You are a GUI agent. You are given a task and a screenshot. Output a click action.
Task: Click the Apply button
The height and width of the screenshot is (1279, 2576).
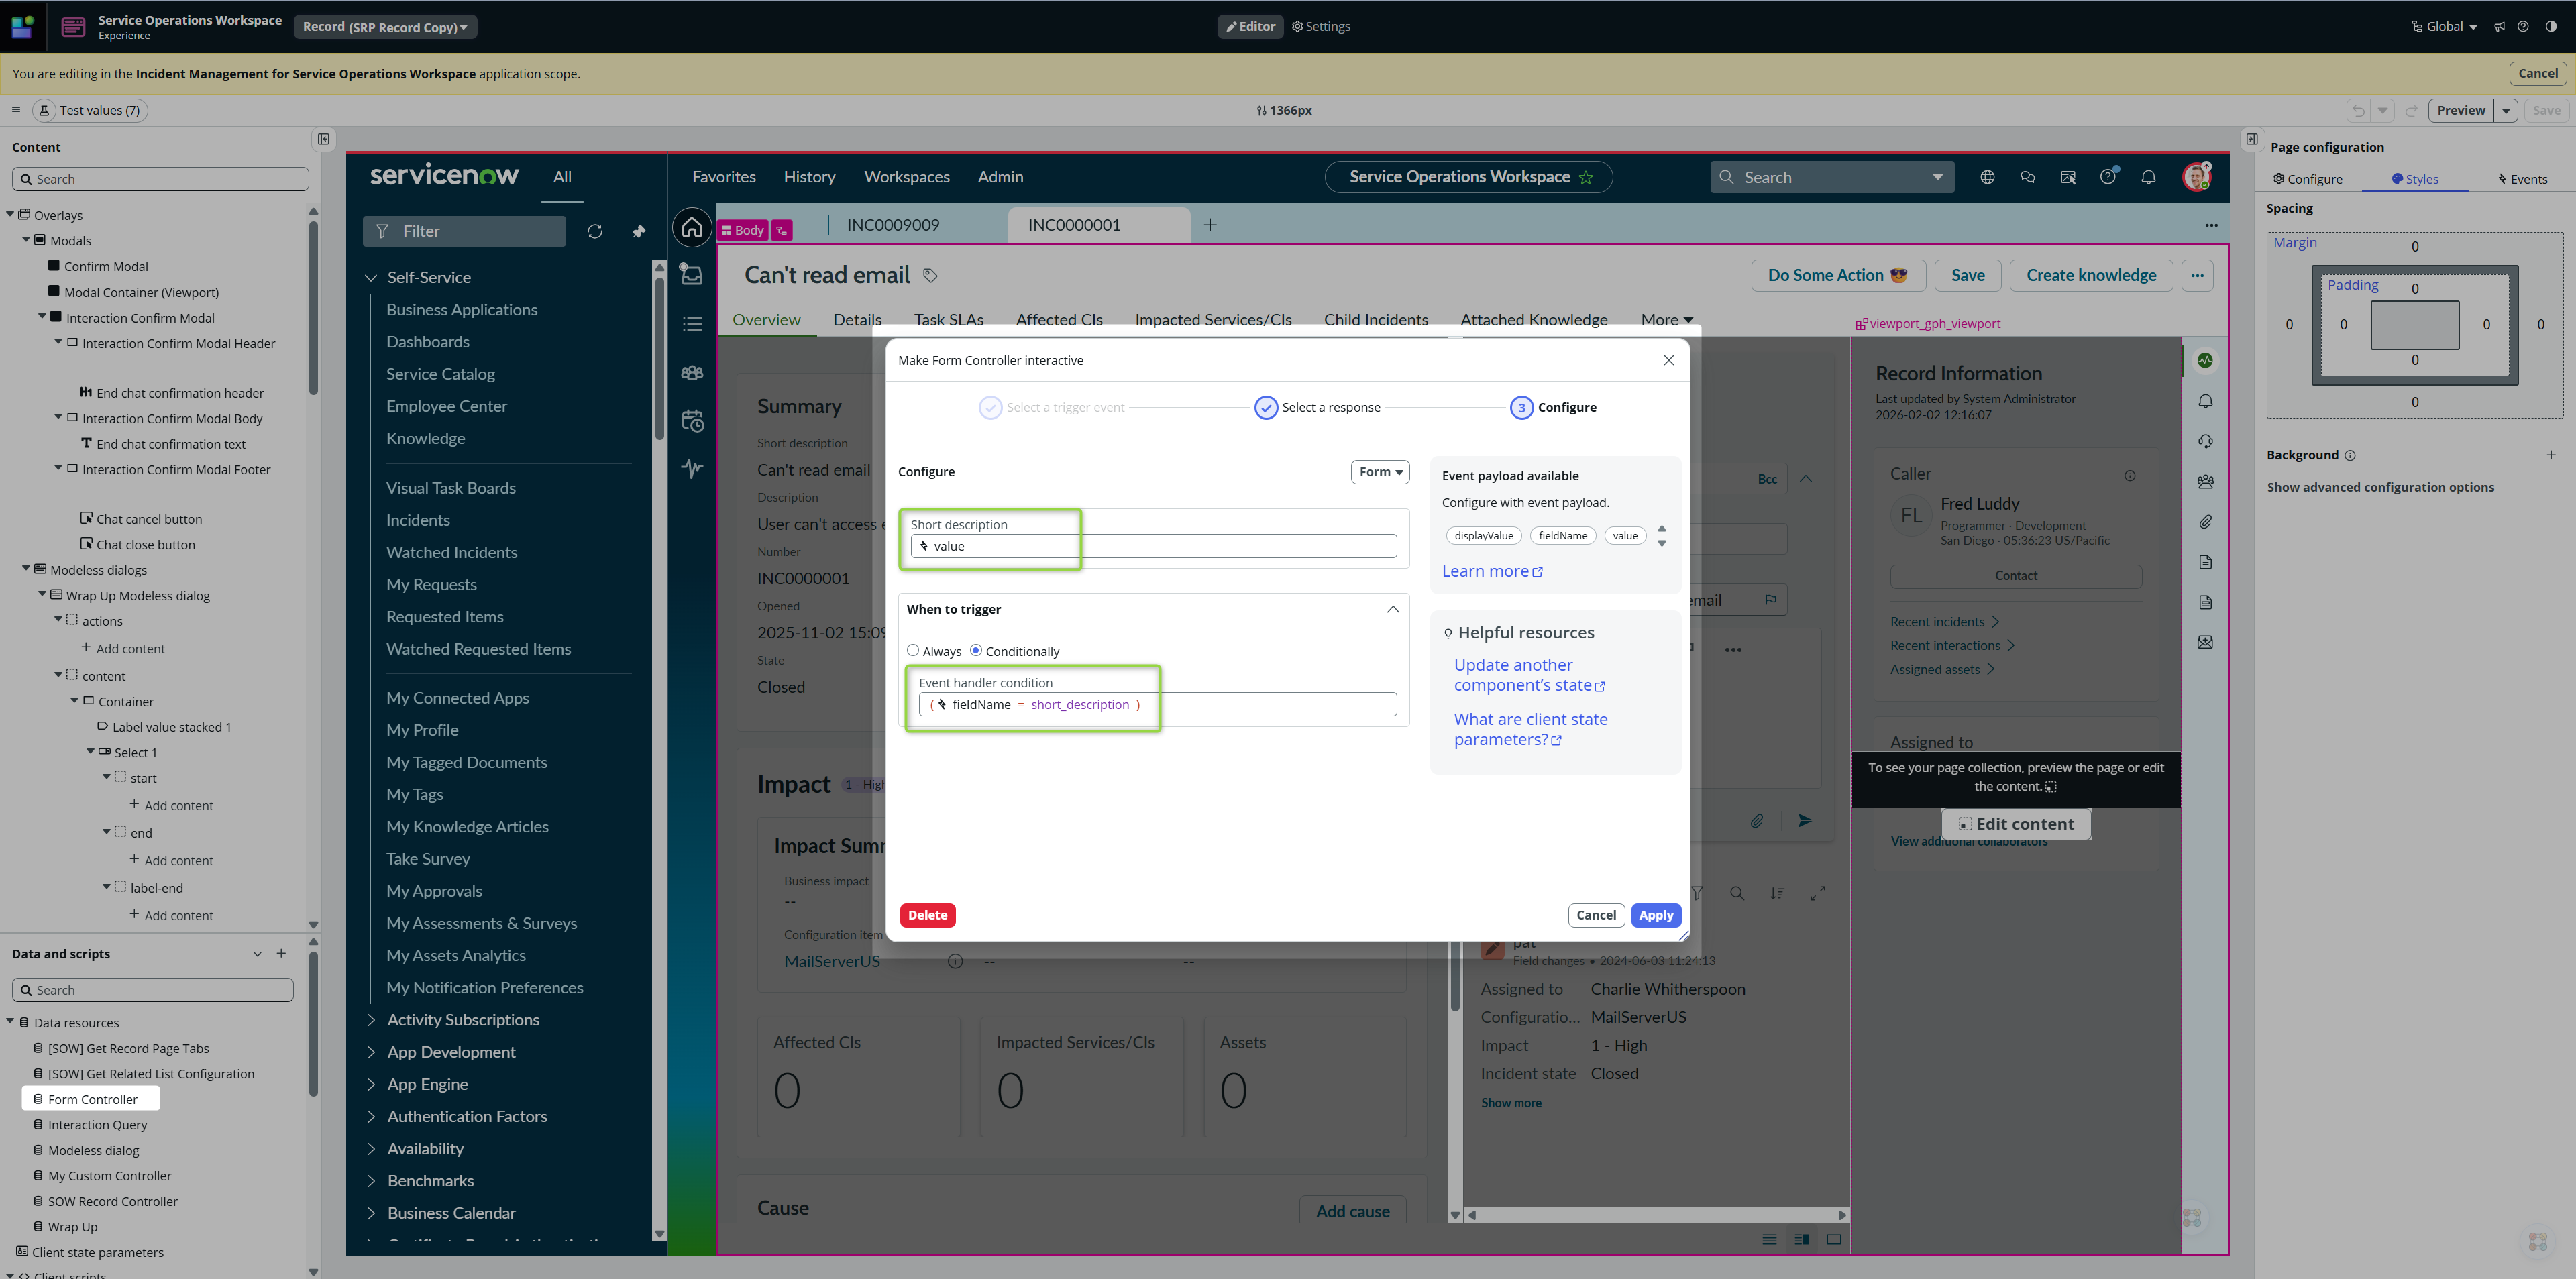click(x=1655, y=915)
